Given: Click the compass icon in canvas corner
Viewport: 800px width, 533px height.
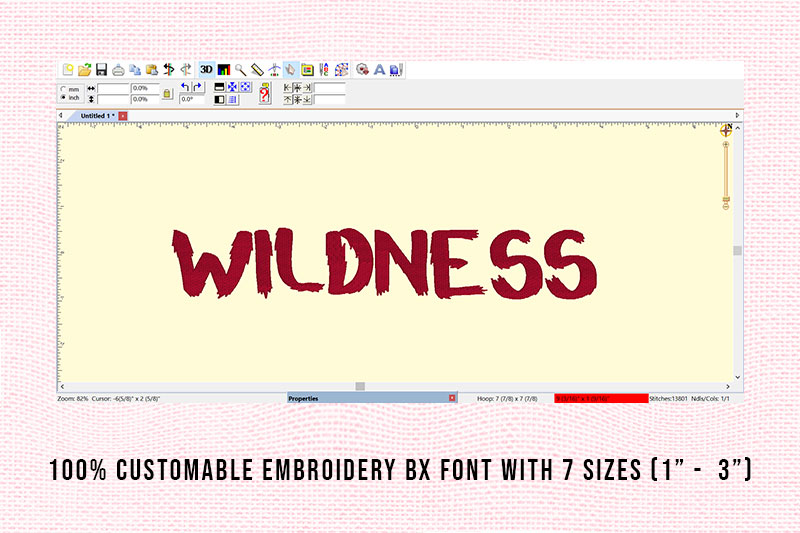Looking at the screenshot, I should (726, 130).
